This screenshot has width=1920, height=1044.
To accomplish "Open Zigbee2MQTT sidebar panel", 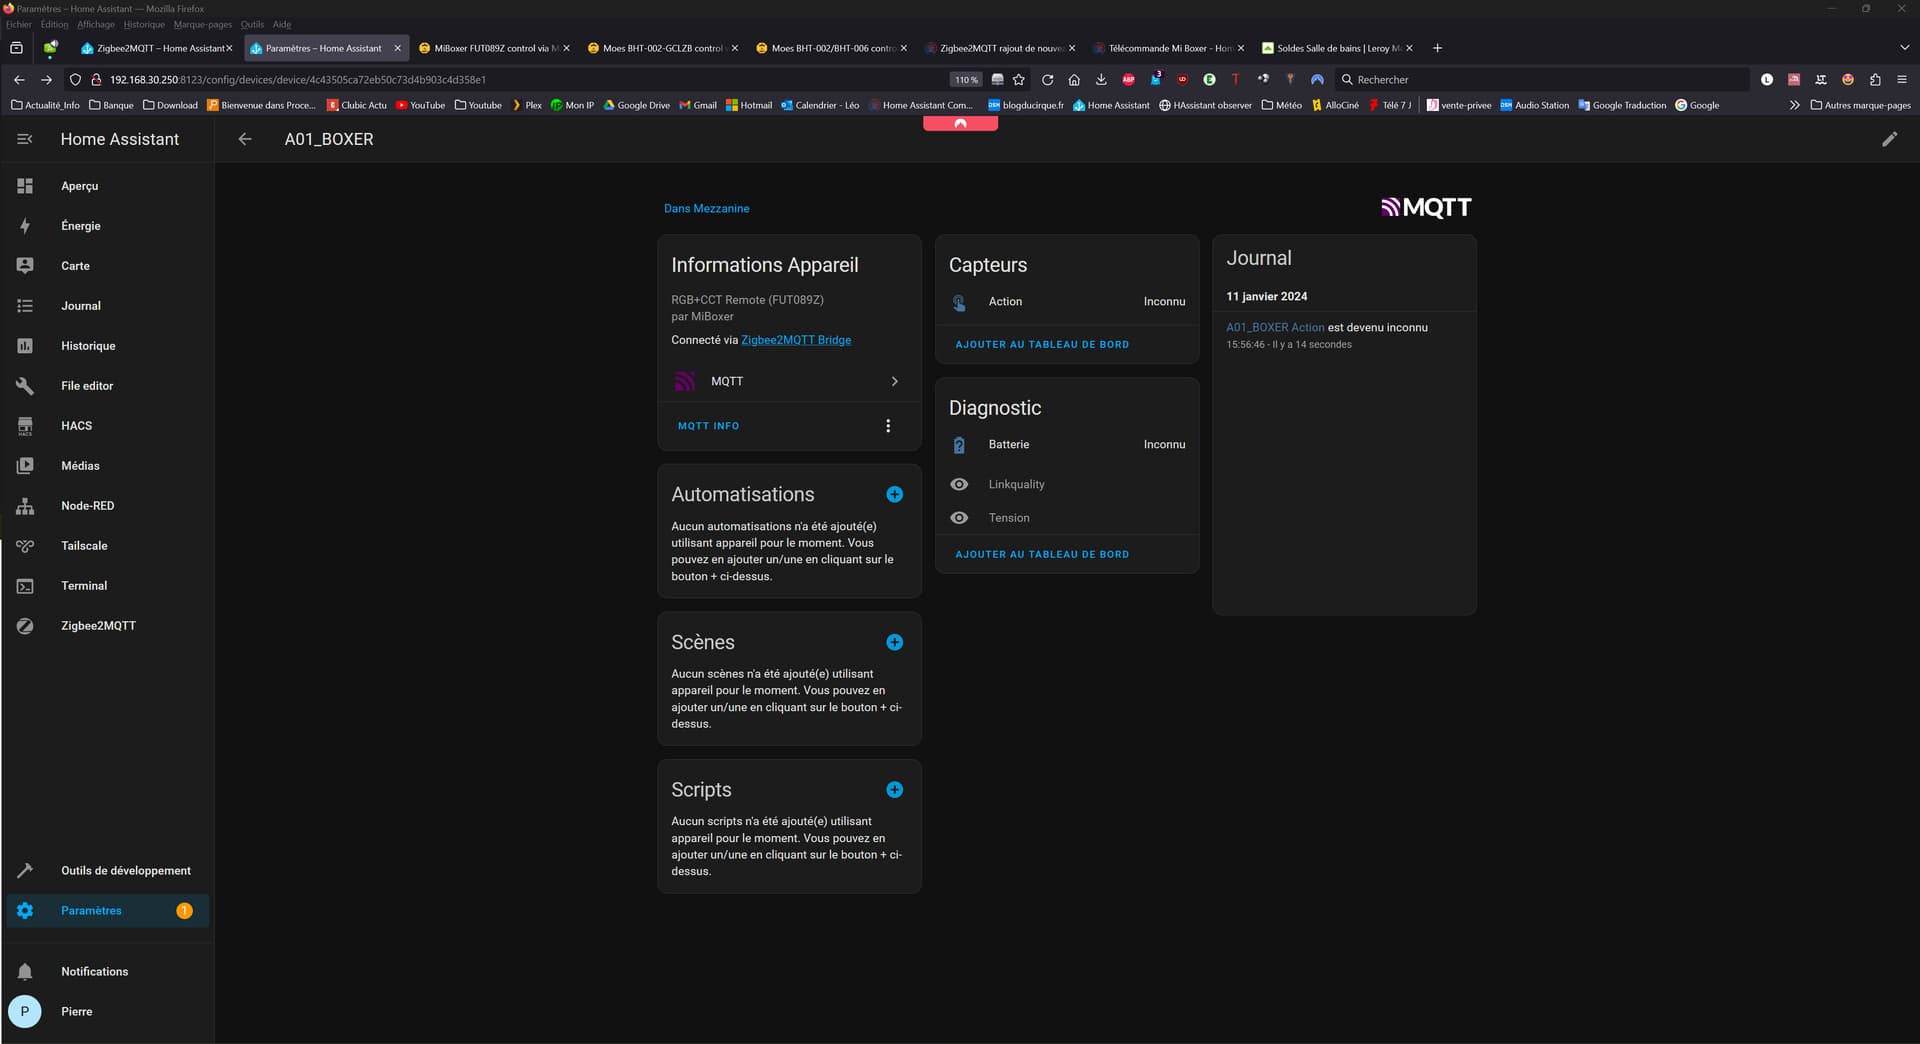I will click(x=98, y=626).
